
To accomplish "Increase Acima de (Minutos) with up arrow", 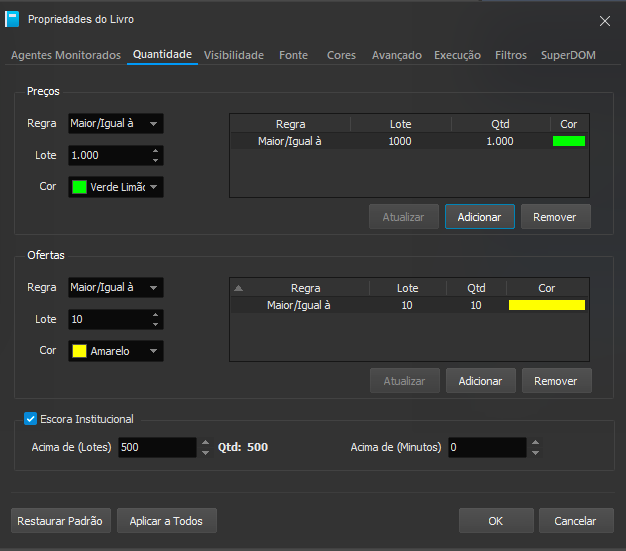I will point(535,442).
